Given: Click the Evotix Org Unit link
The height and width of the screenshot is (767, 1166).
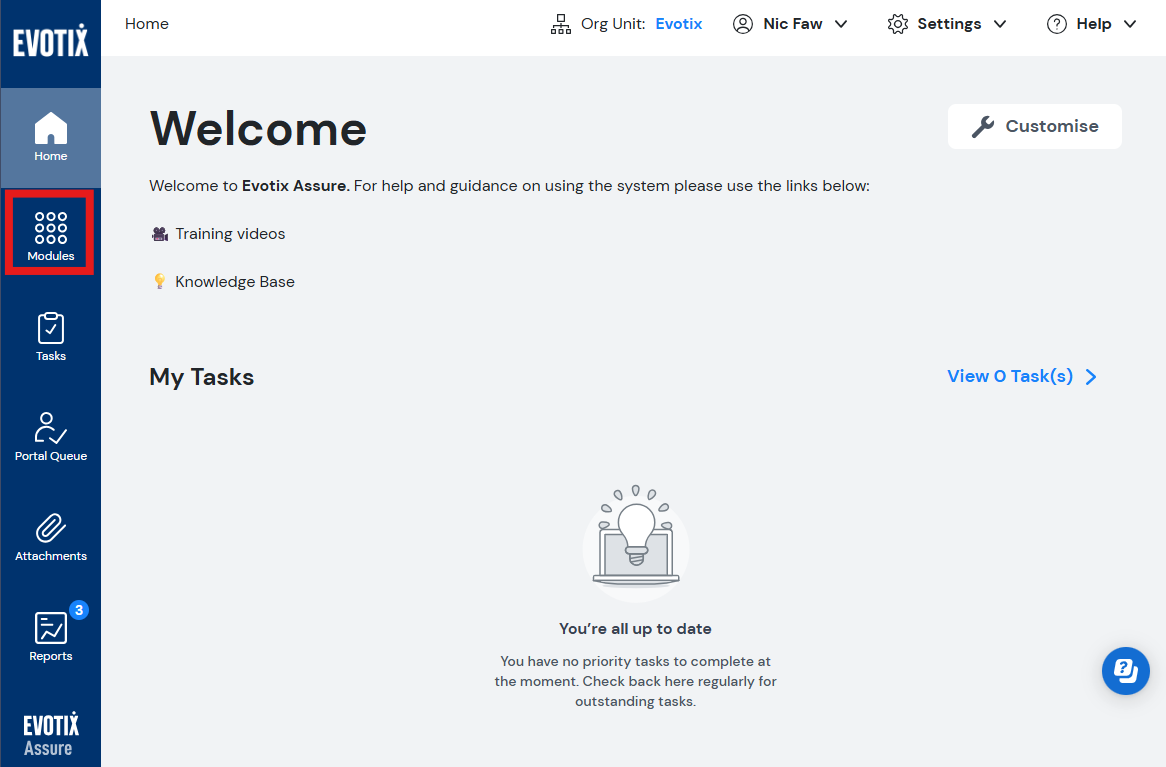Looking at the screenshot, I should coord(678,24).
